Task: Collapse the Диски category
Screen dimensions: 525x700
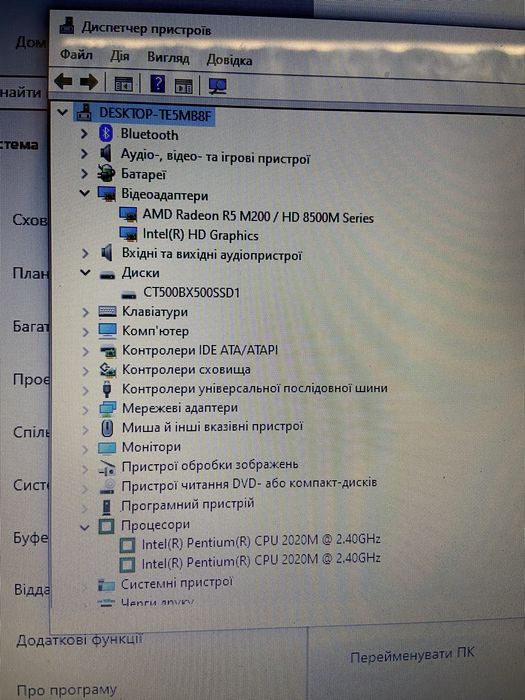Action: [85, 272]
